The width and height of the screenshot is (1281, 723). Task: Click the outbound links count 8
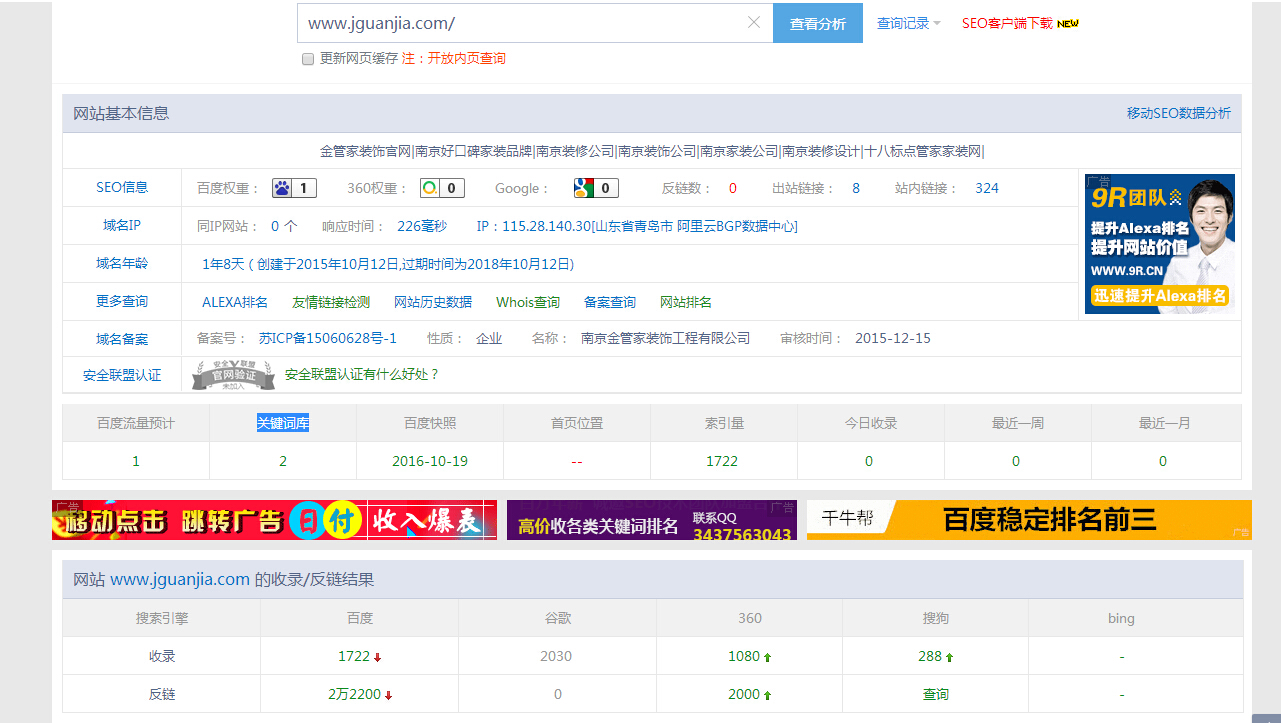coord(856,188)
